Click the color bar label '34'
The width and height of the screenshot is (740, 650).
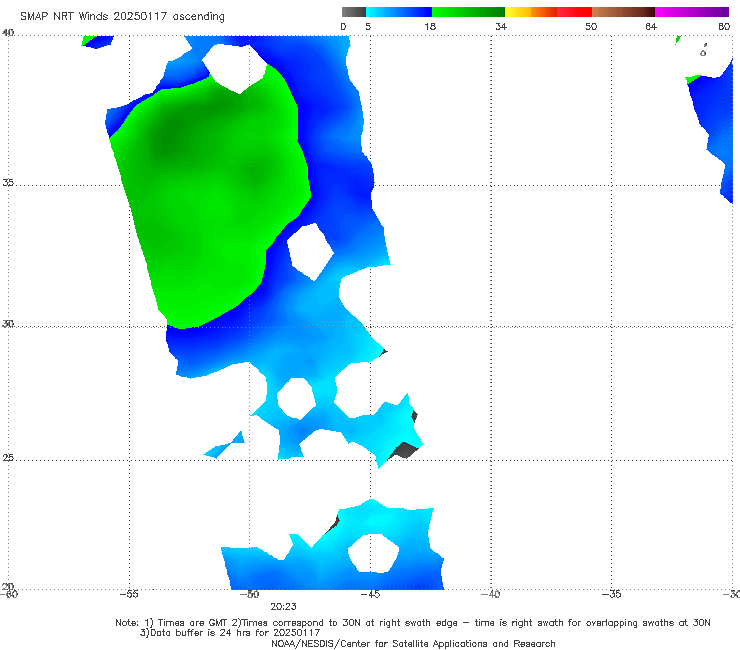pyautogui.click(x=501, y=26)
